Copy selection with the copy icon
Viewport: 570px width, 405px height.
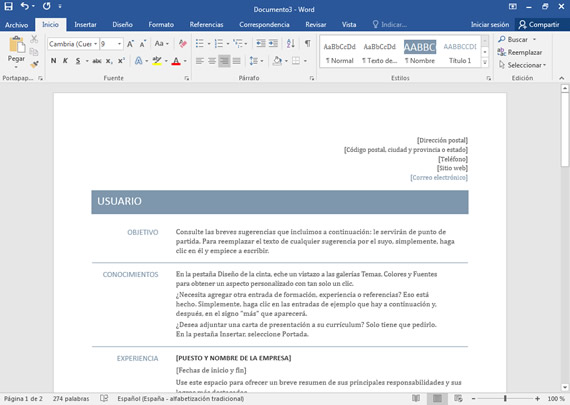click(34, 52)
